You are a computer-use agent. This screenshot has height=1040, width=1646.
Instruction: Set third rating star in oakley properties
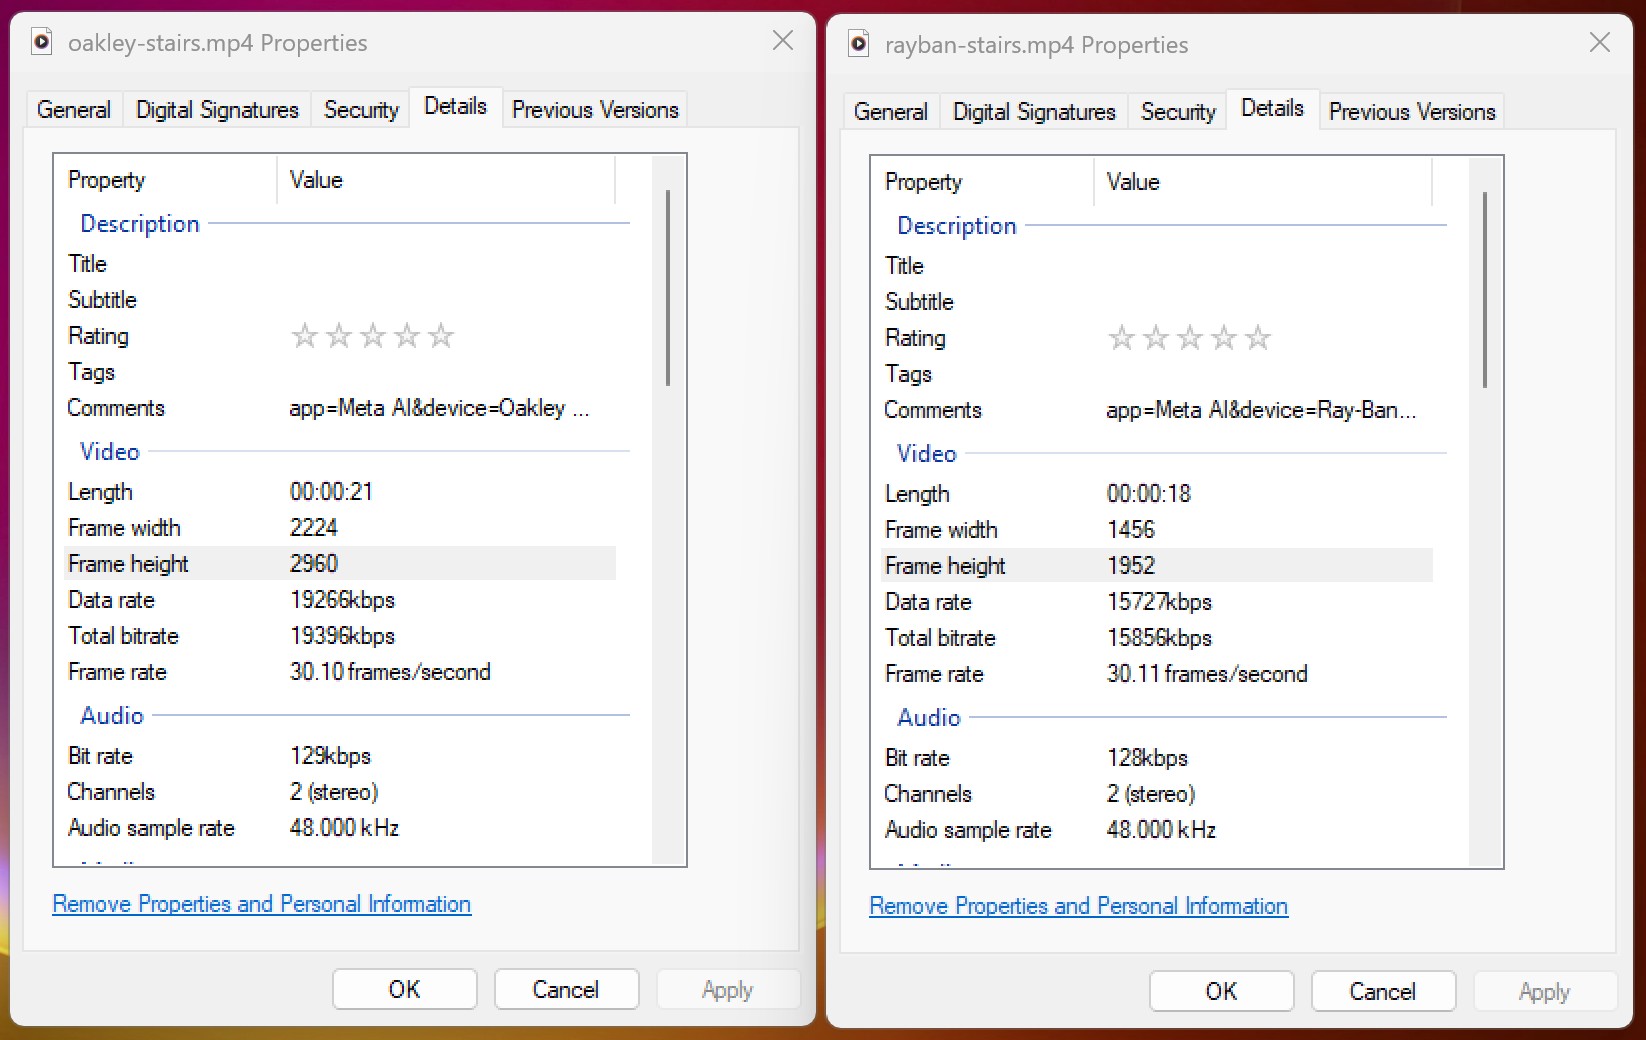coord(373,336)
